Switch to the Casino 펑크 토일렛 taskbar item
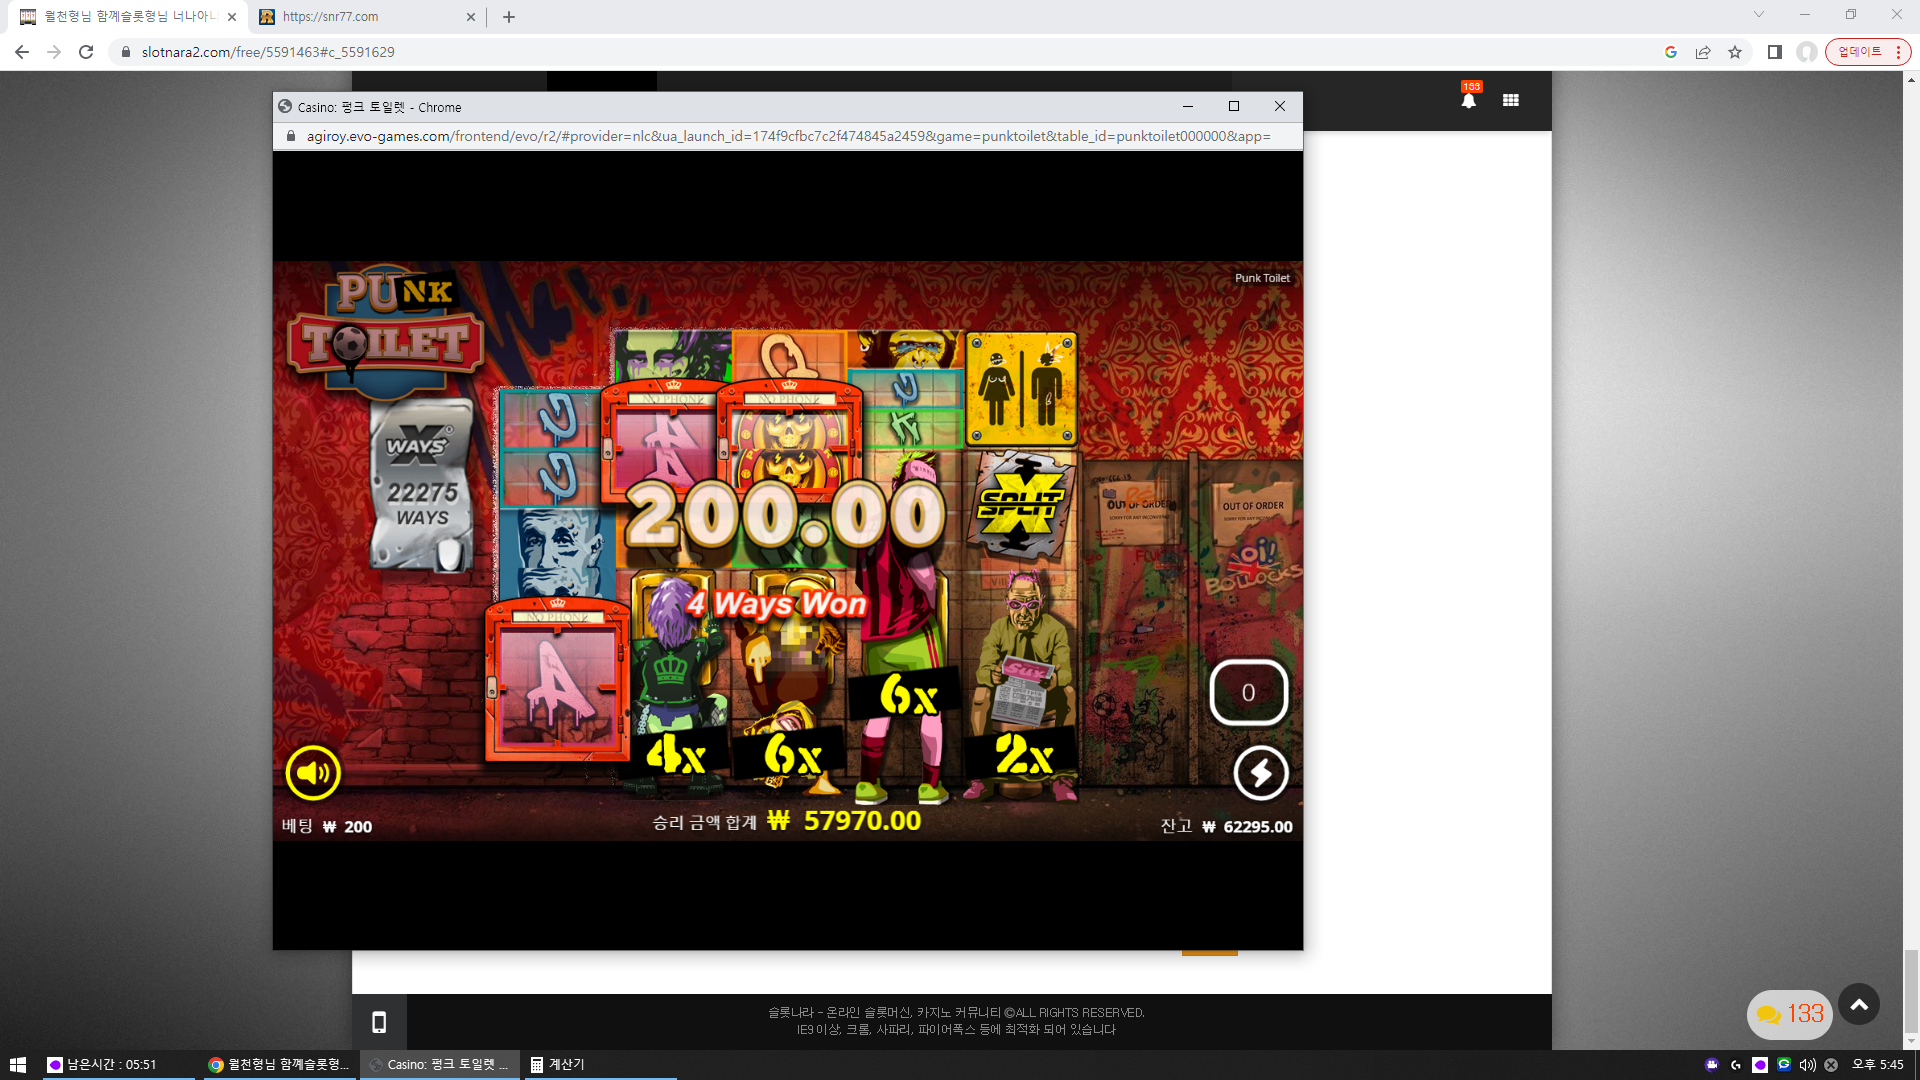This screenshot has width=1920, height=1080. pos(438,1065)
